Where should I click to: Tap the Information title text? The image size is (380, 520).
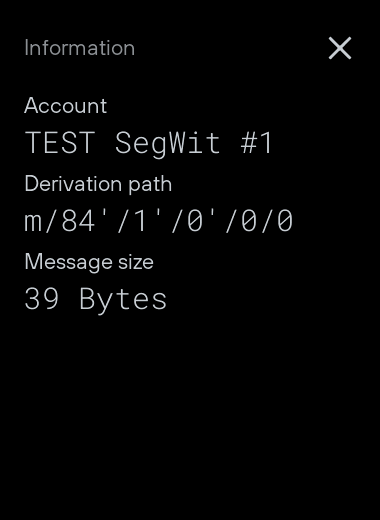click(80, 48)
